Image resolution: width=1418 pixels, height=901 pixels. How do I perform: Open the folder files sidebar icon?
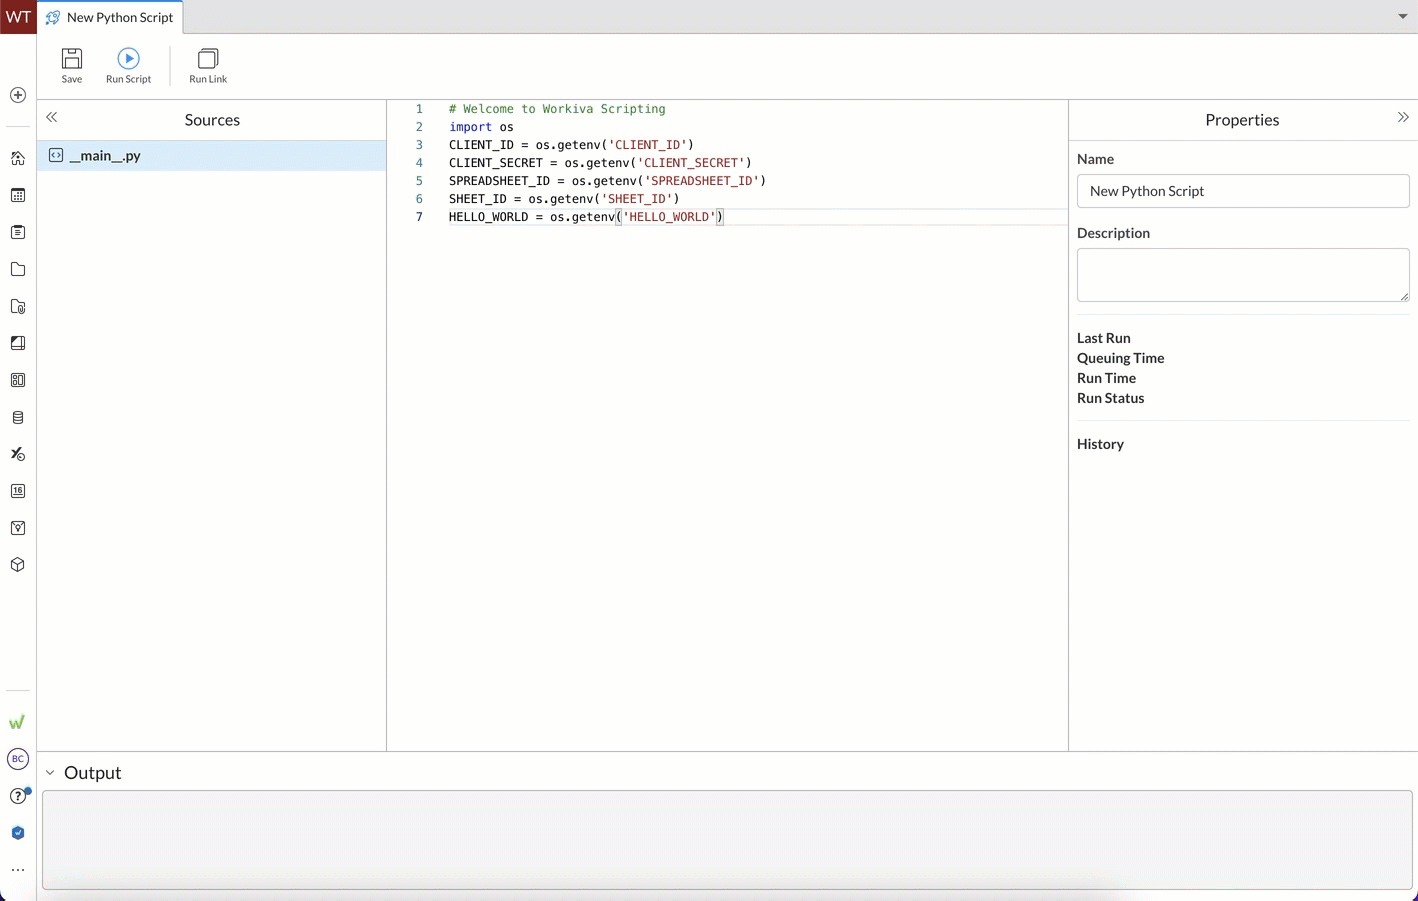pos(18,269)
